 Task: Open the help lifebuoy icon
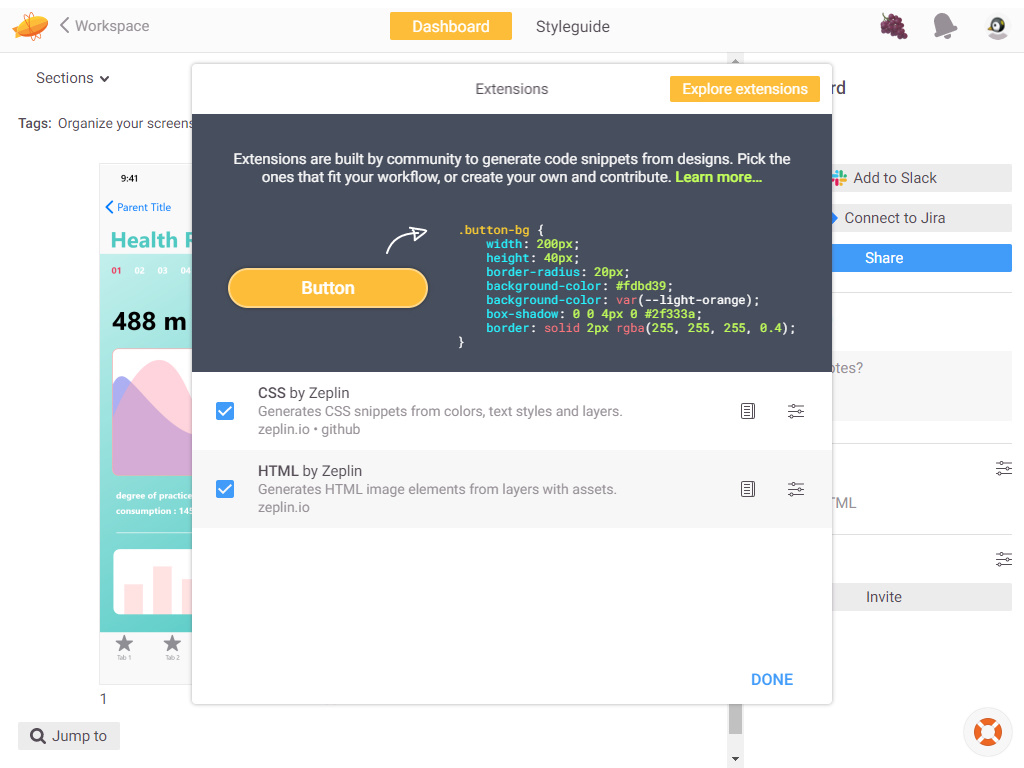[987, 731]
